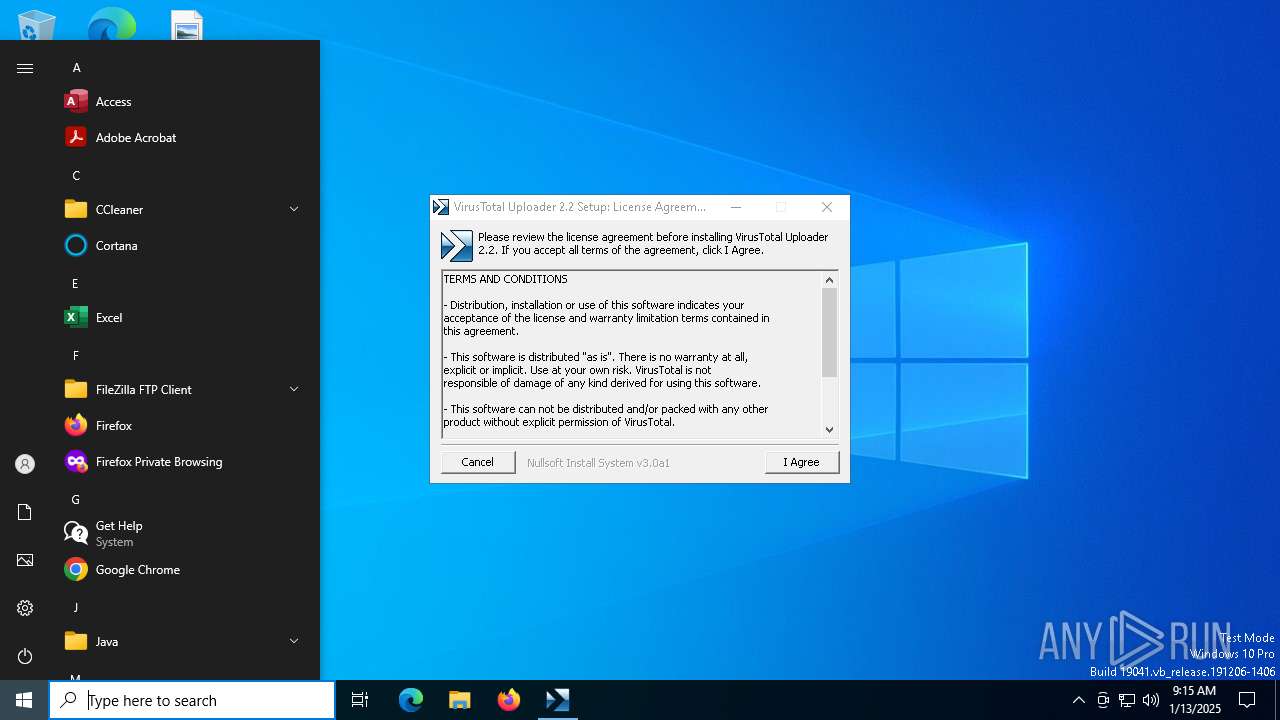Open Settings gear in Start sidebar
This screenshot has height=720, width=1280.
point(25,608)
